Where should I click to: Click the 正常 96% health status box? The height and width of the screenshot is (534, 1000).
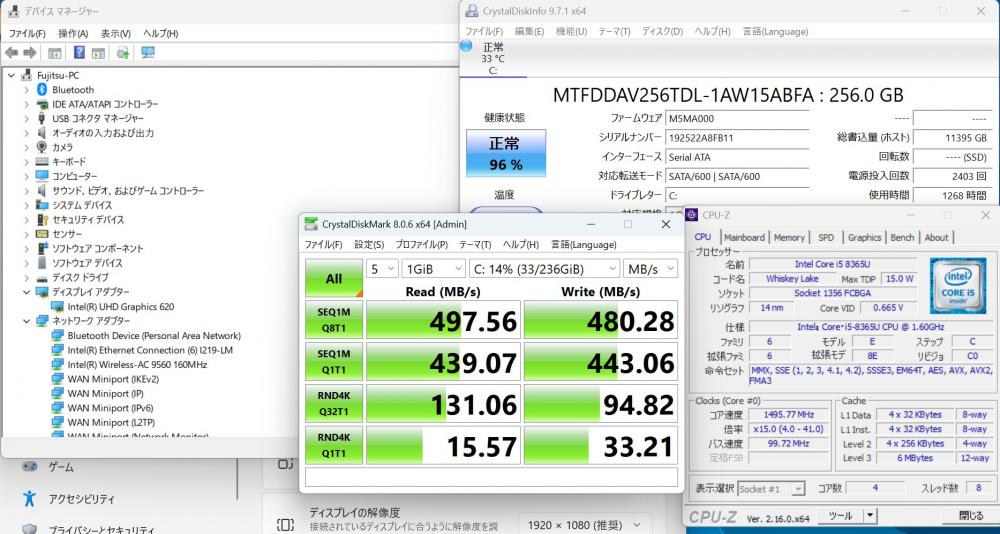(506, 152)
